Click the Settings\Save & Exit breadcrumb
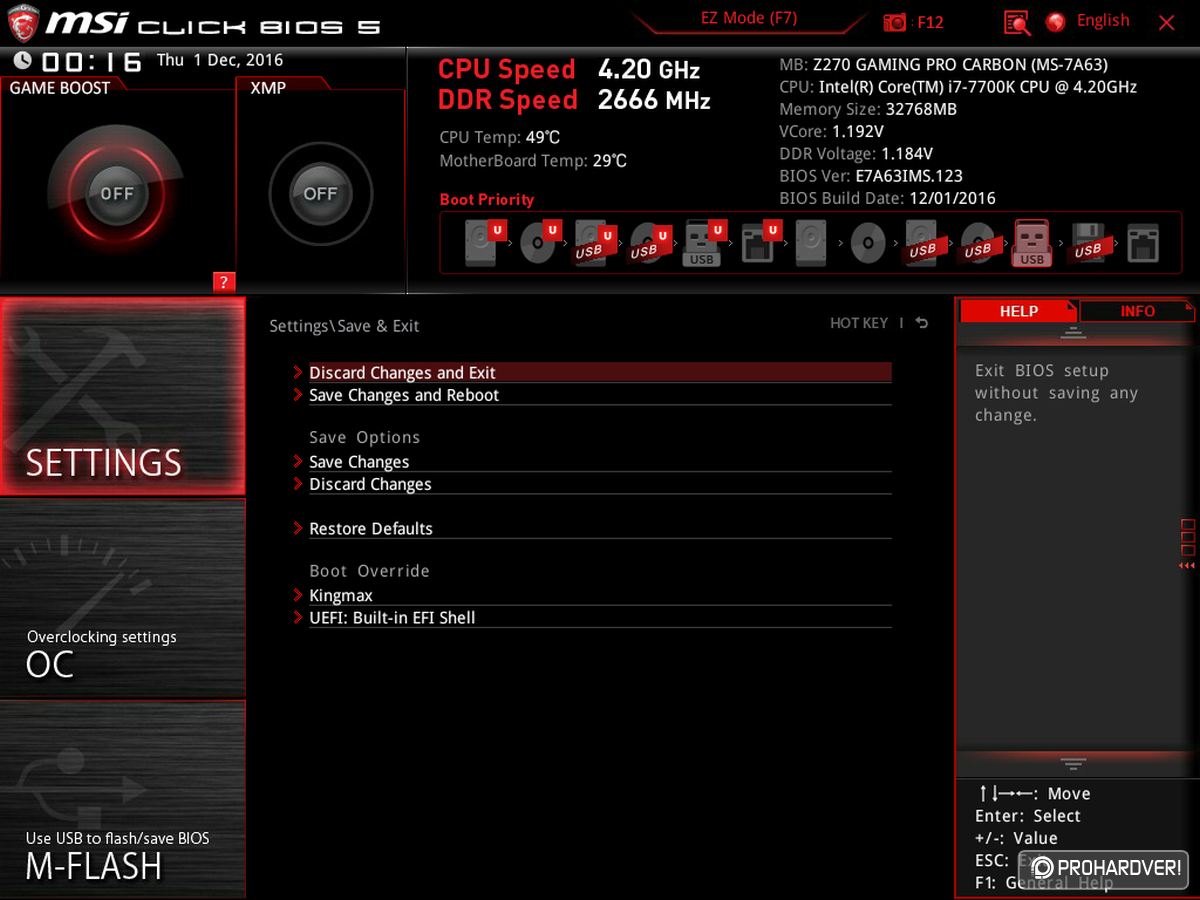1200x900 pixels. pos(344,326)
